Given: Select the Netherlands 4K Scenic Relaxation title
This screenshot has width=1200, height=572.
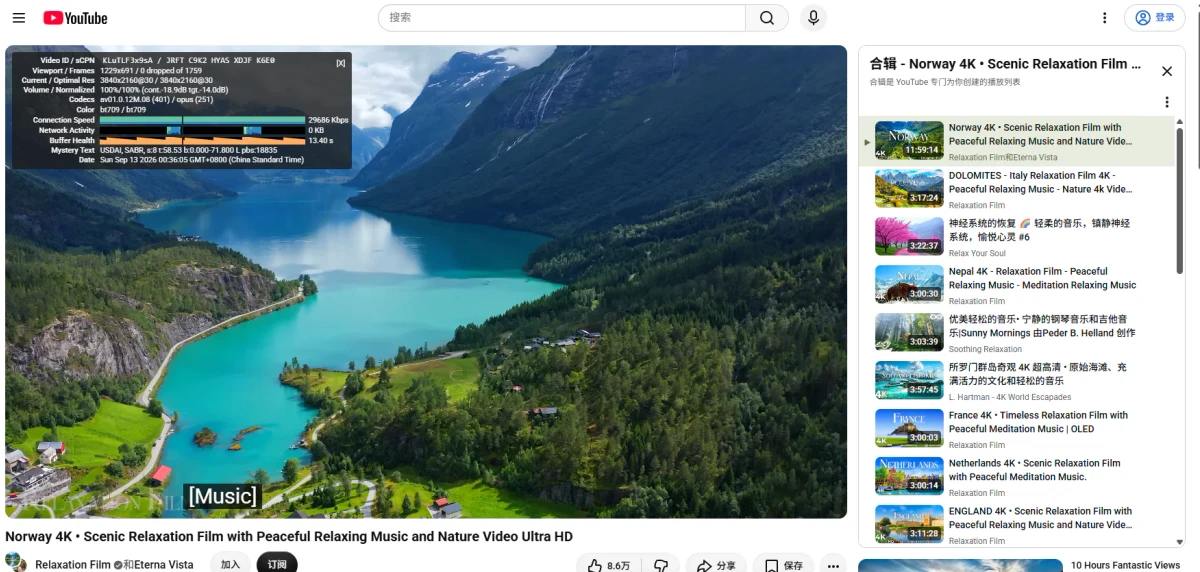Looking at the screenshot, I should [x=1035, y=470].
